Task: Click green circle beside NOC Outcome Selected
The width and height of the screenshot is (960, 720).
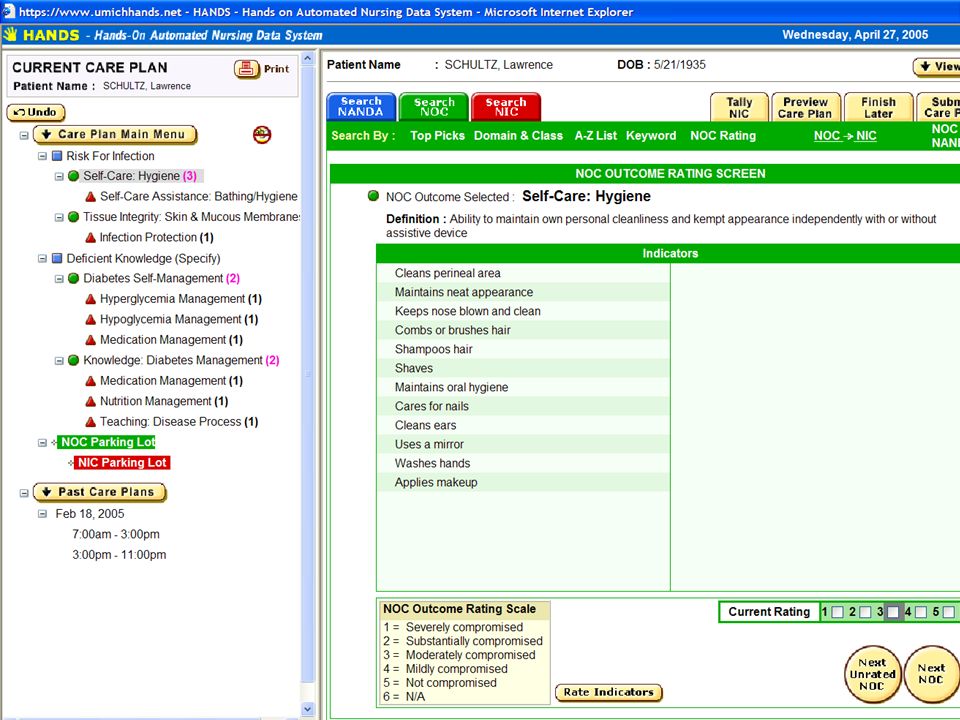Action: click(x=373, y=196)
